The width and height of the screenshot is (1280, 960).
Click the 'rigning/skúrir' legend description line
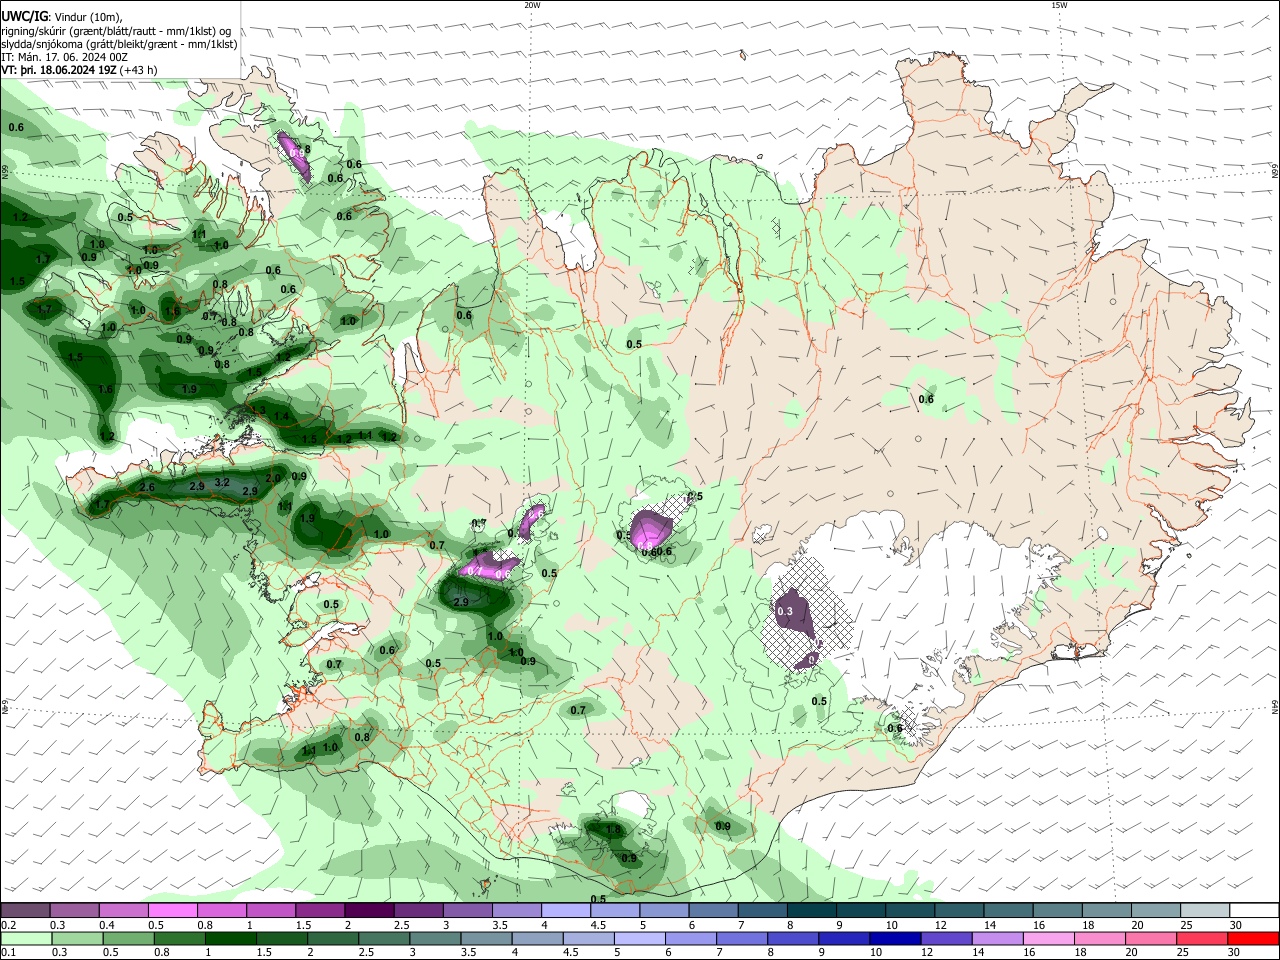tap(116, 31)
